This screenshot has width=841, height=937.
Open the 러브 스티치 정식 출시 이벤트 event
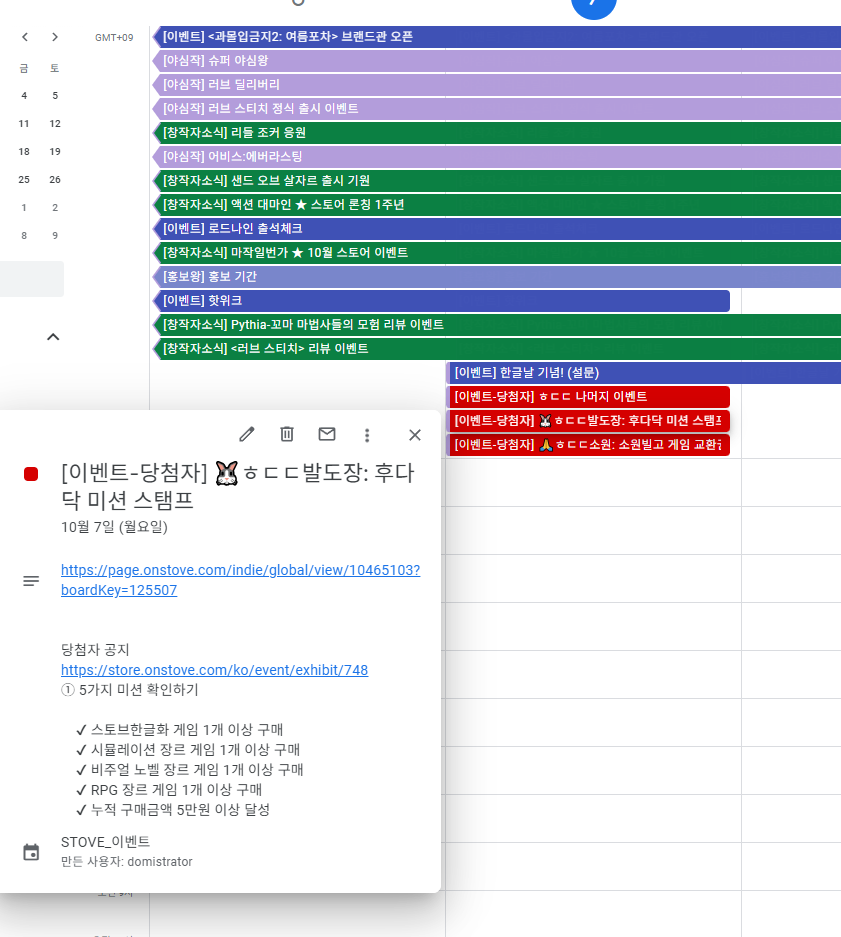tap(496, 109)
